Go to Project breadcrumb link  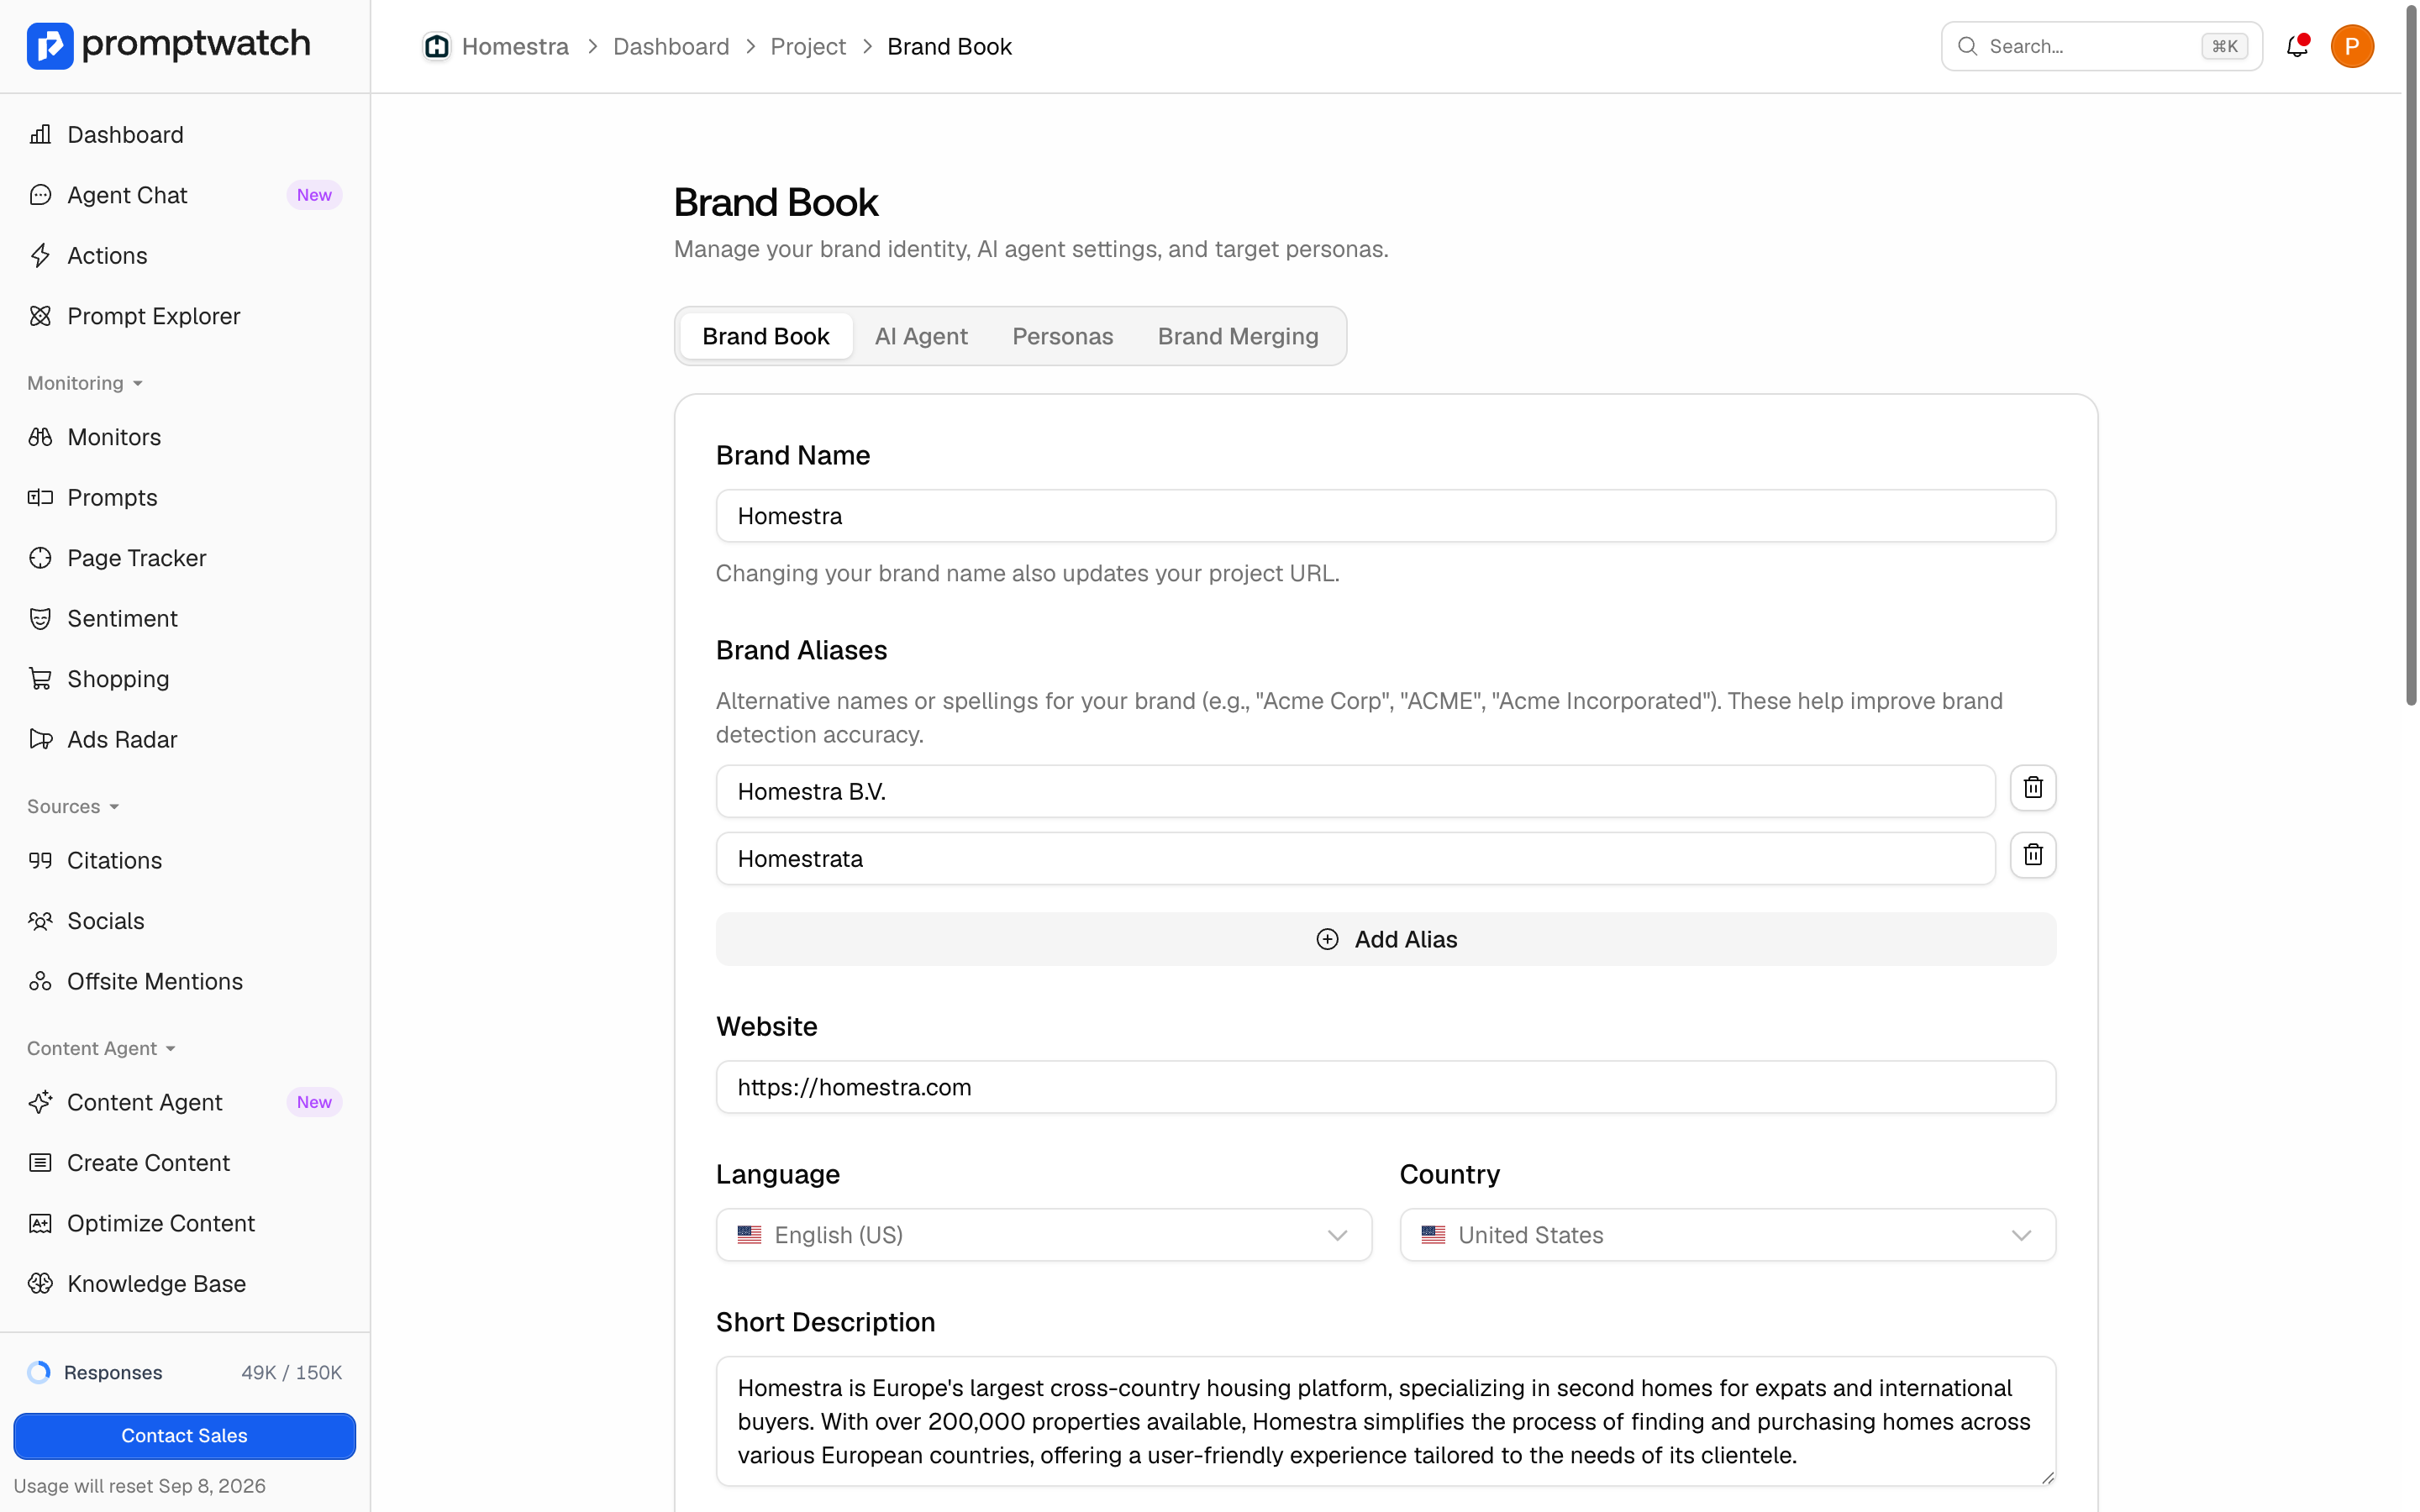[808, 46]
